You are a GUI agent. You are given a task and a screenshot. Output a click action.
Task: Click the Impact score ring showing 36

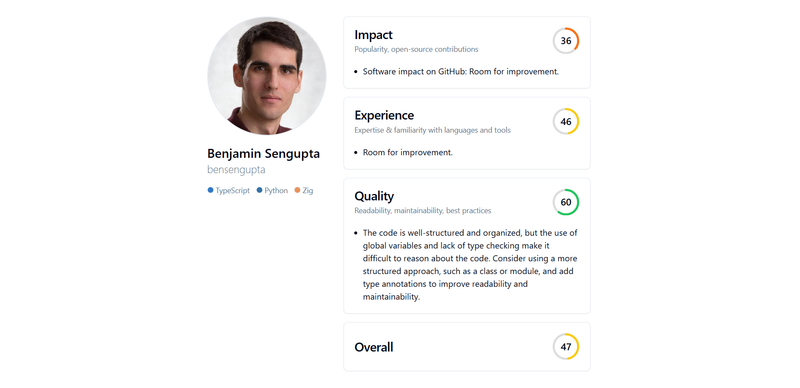pyautogui.click(x=566, y=41)
